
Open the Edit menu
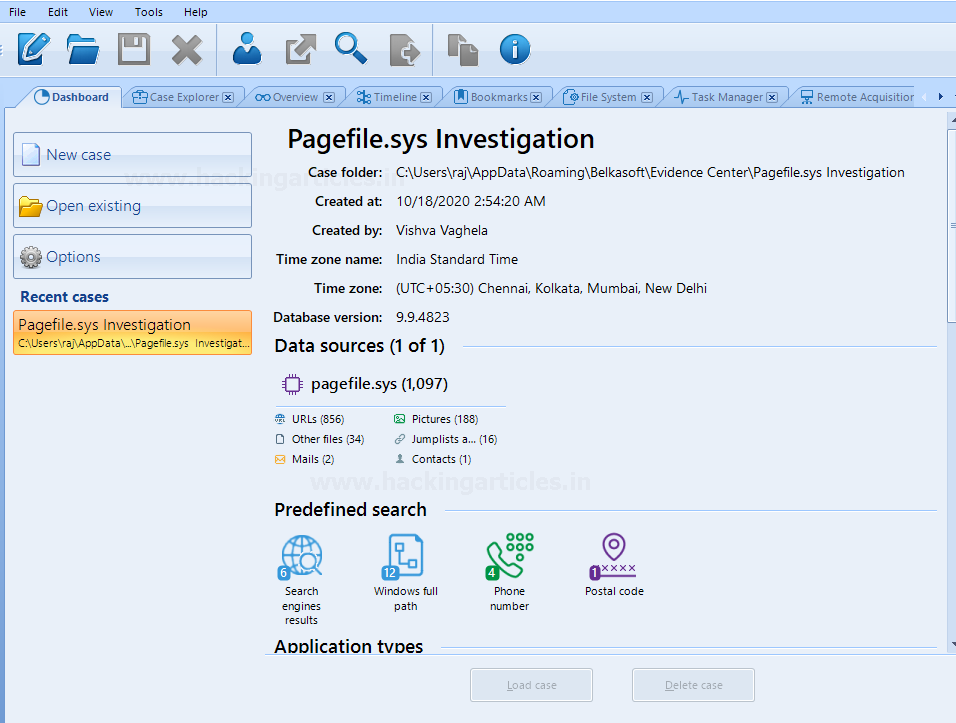(x=58, y=12)
